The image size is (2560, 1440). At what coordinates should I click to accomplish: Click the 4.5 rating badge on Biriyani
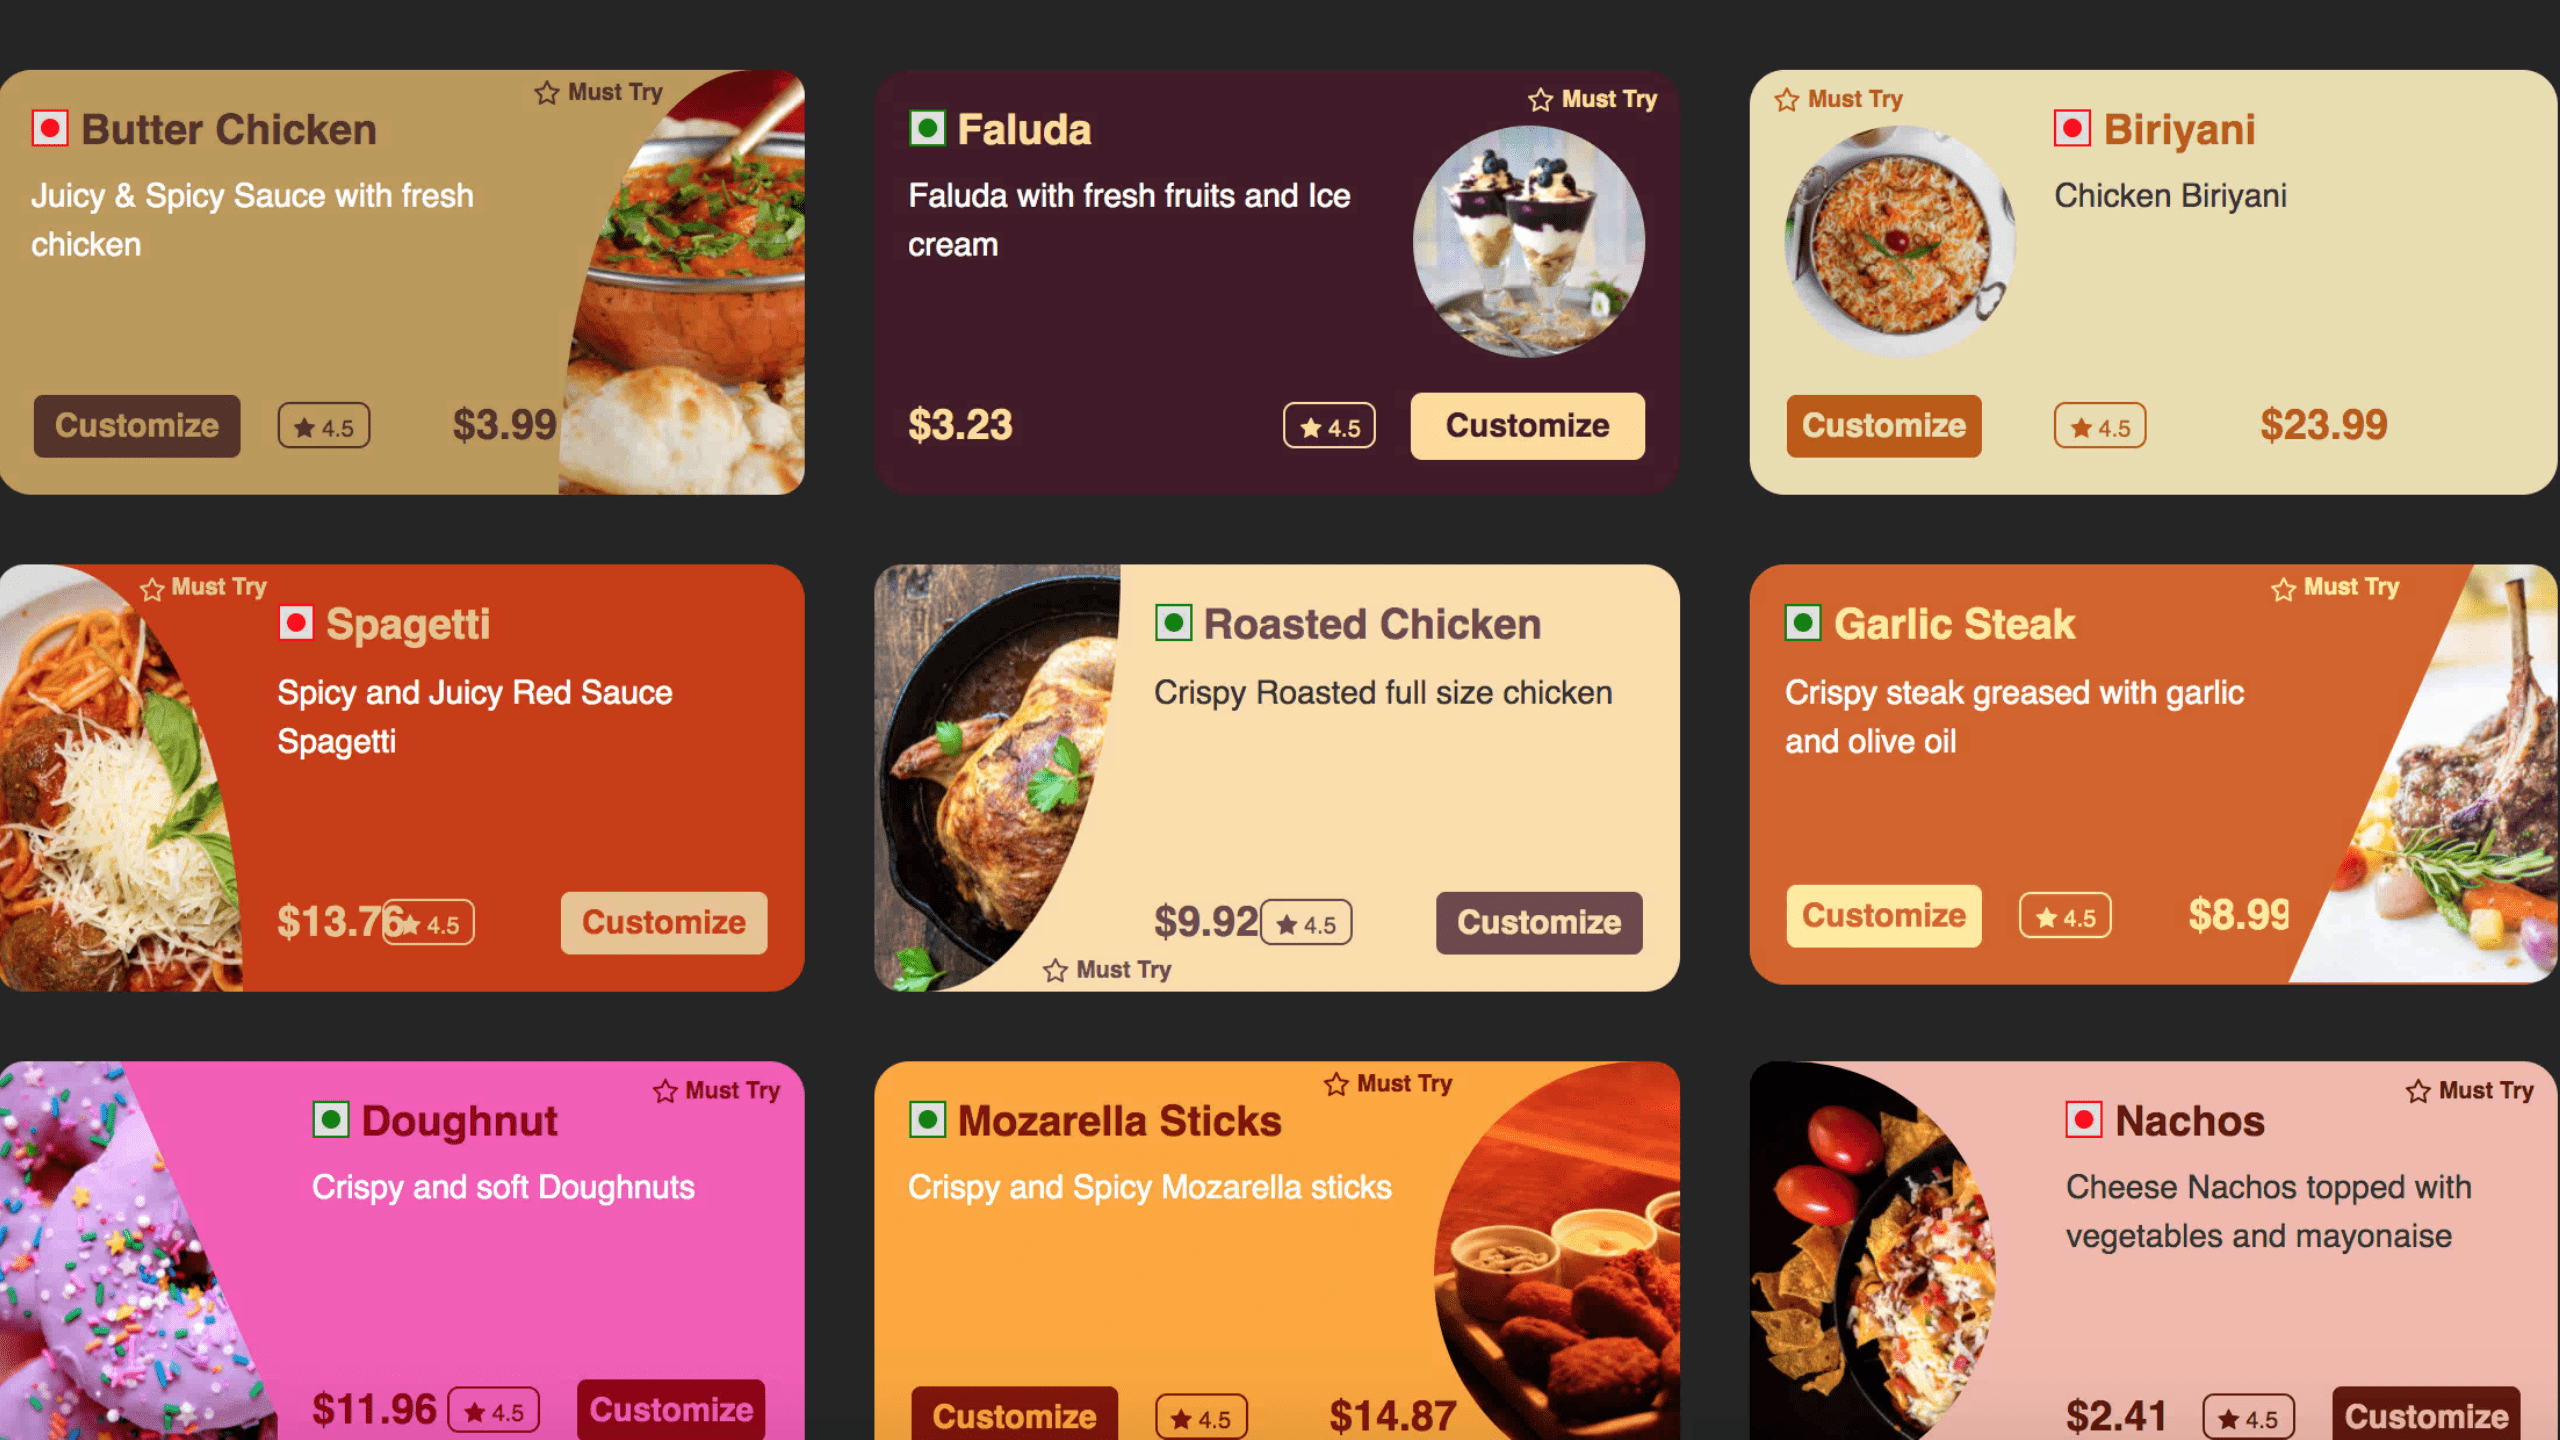pos(2100,427)
